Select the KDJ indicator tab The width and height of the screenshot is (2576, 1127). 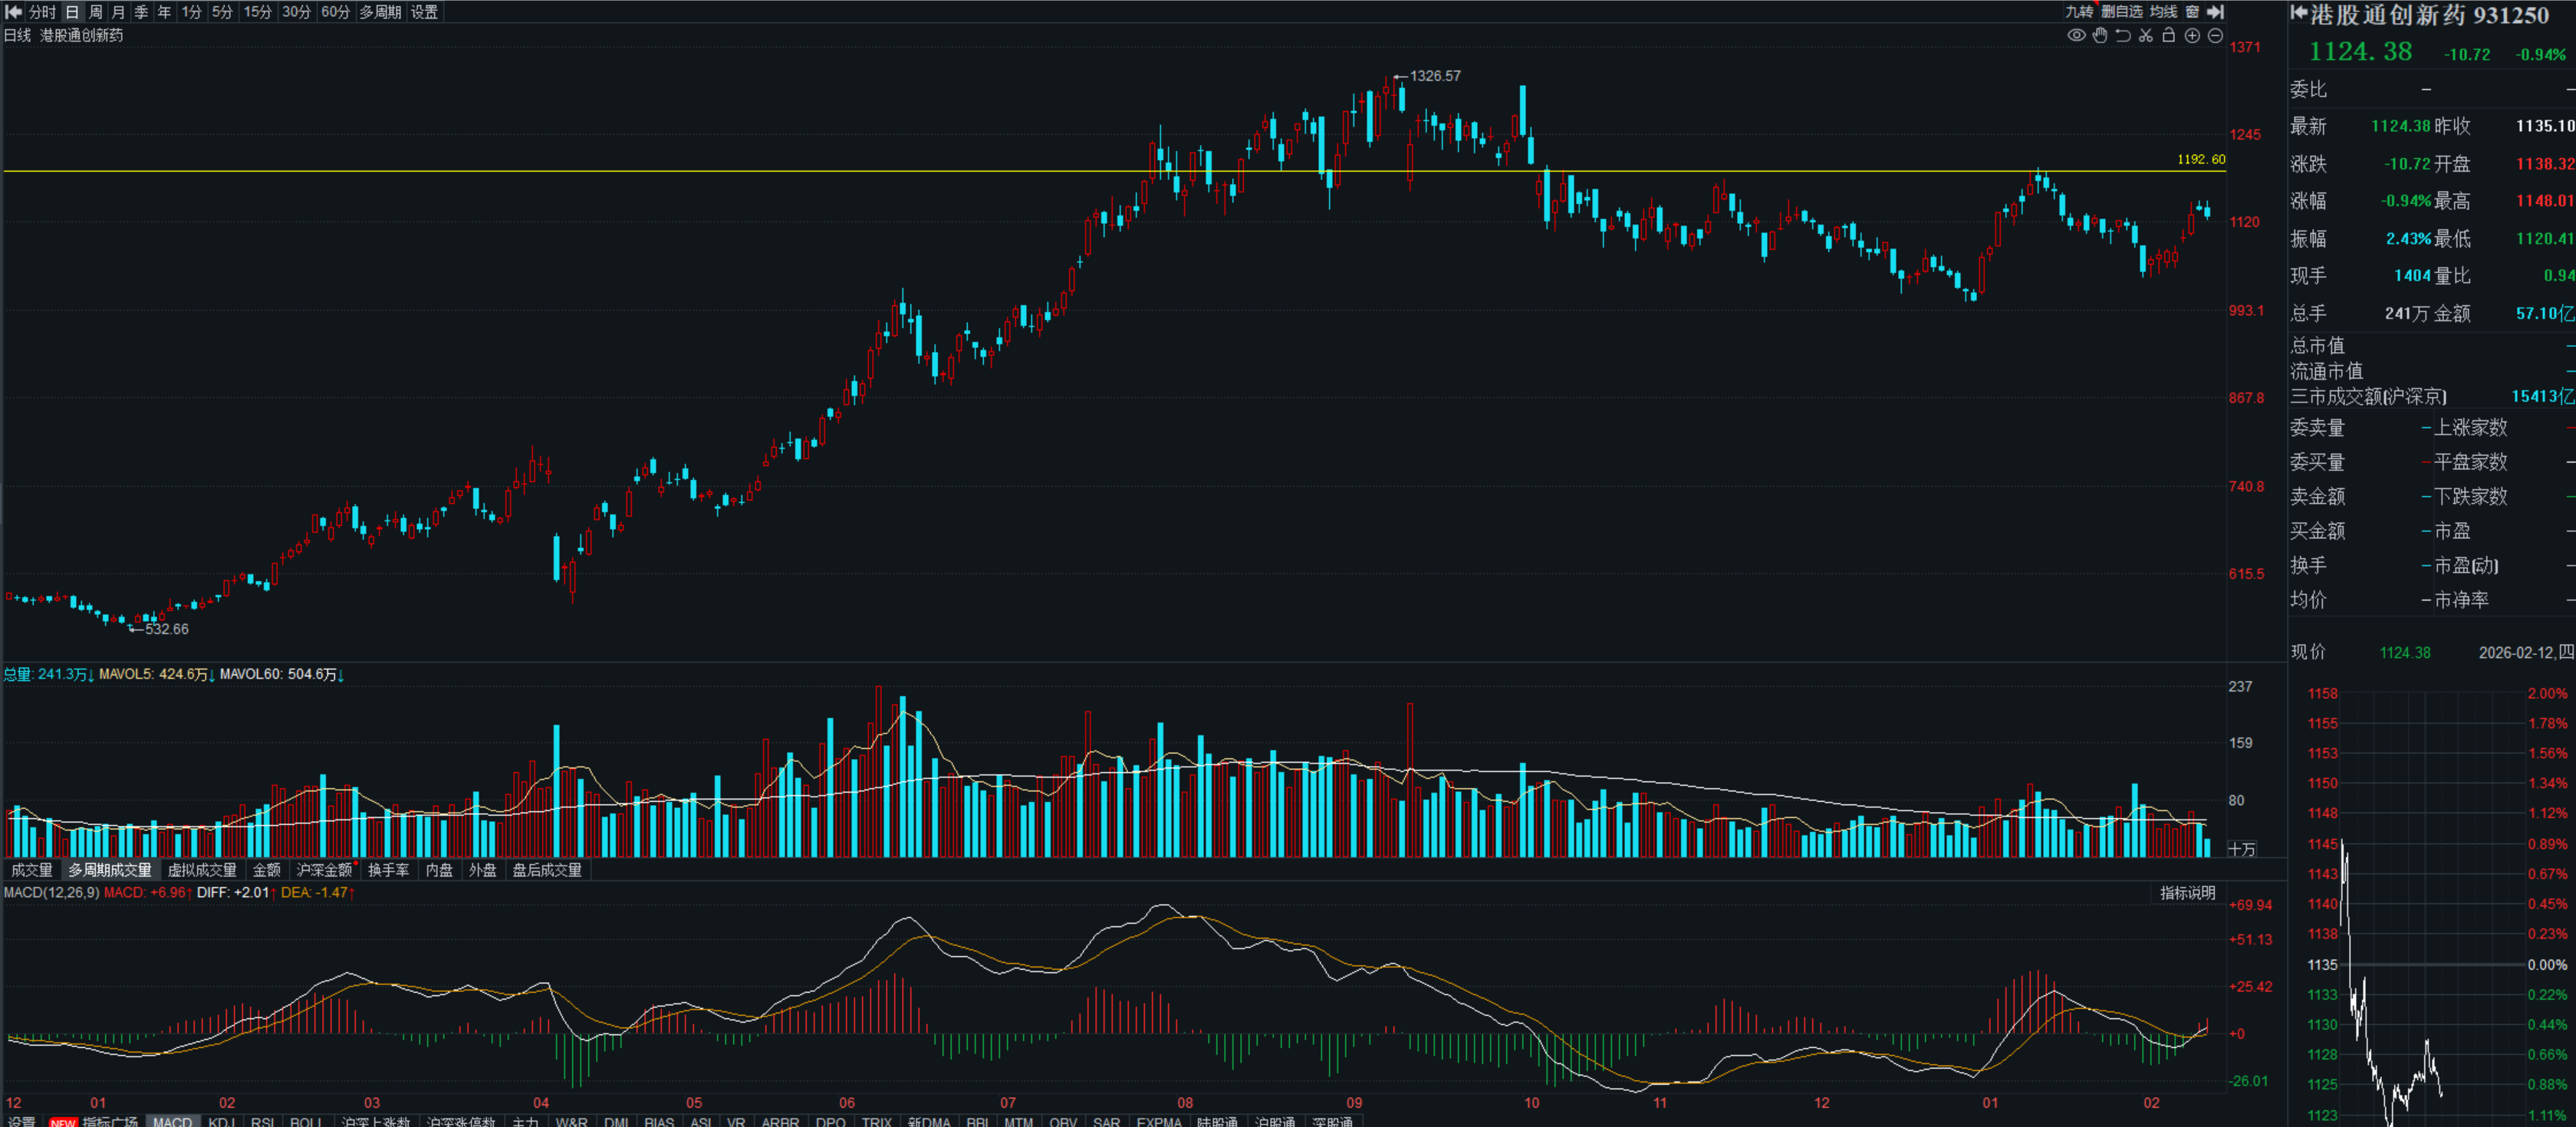(x=221, y=1121)
